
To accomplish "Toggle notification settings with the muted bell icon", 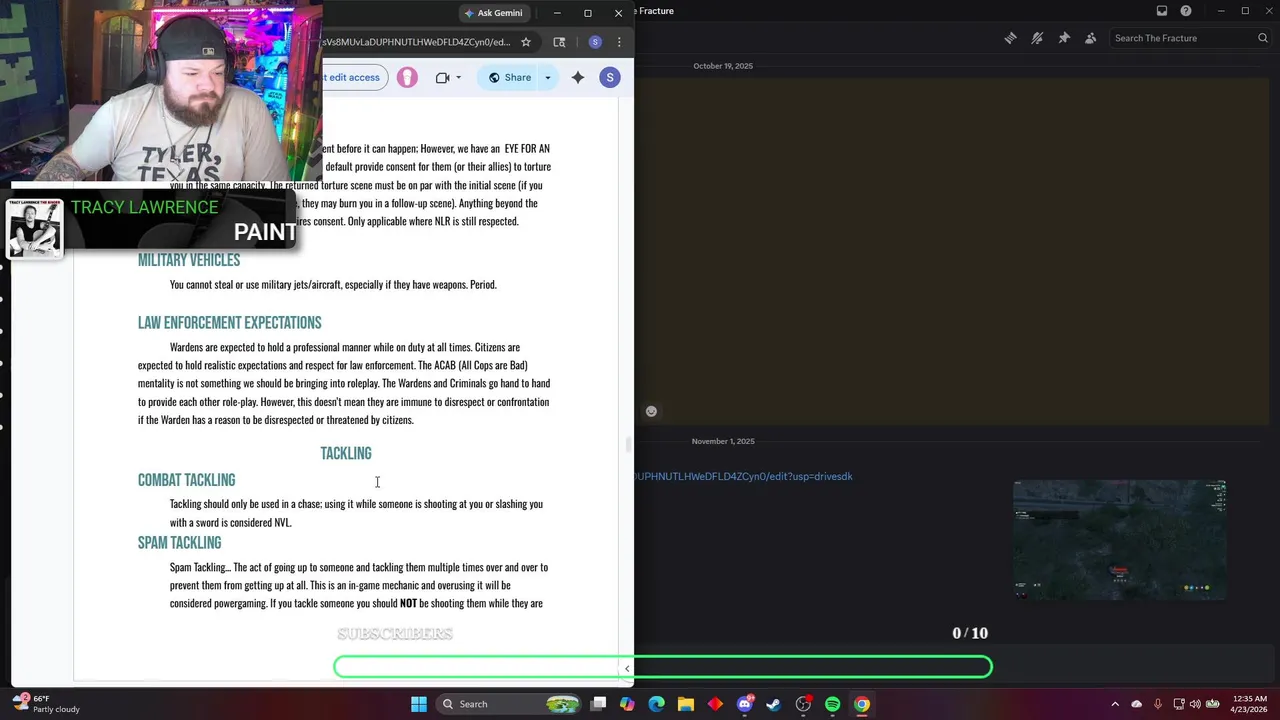I will click(x=1037, y=38).
